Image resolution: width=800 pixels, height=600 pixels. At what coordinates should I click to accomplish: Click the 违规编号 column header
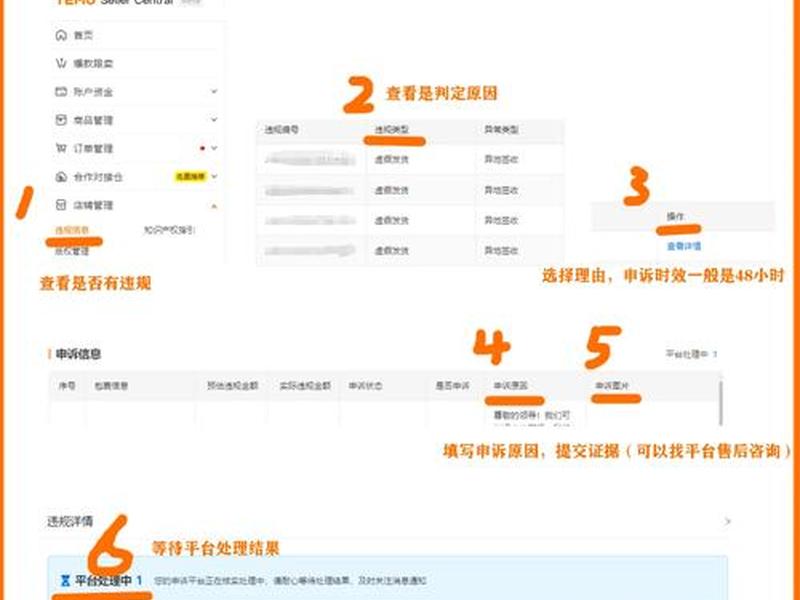pos(282,130)
